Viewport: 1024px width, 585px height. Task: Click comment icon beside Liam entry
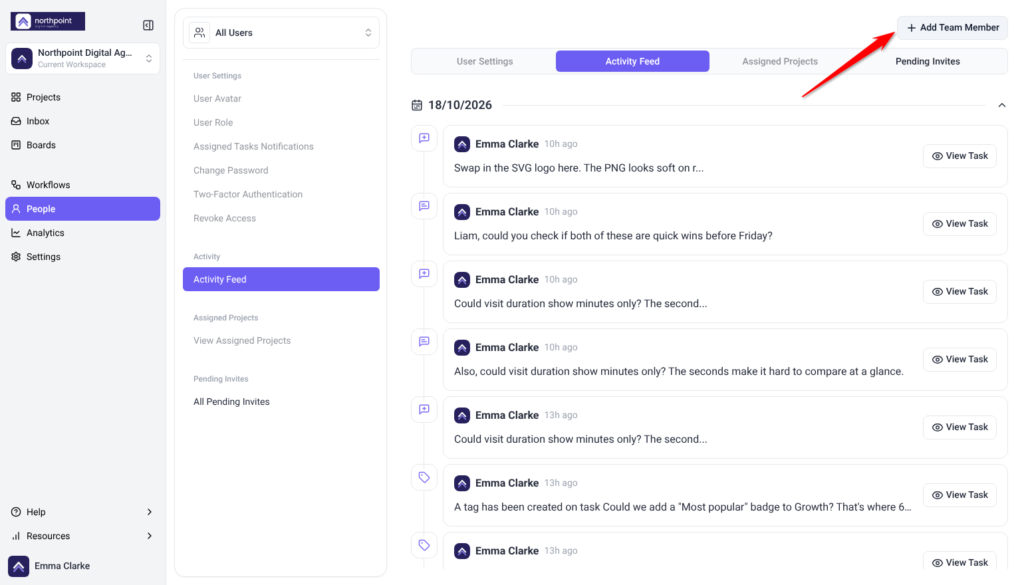[424, 206]
